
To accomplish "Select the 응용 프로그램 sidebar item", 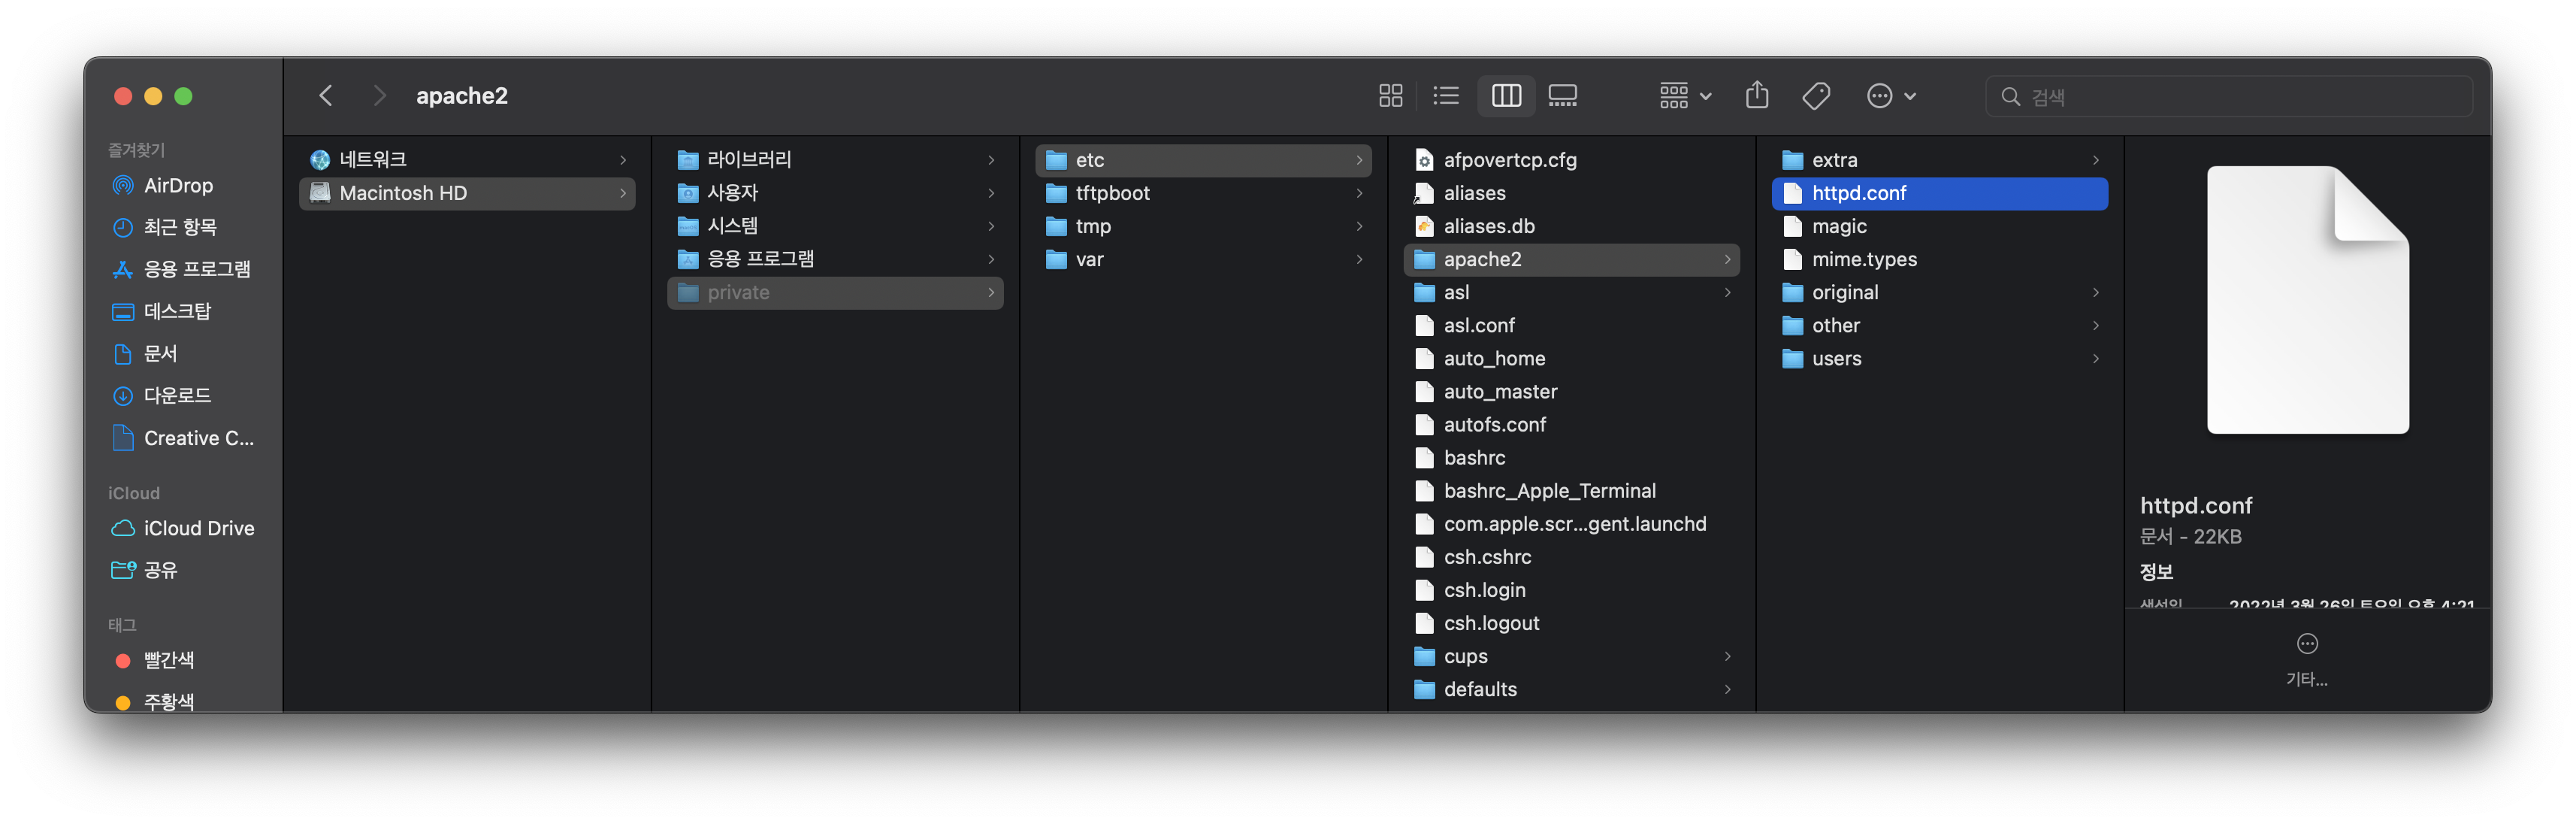I will coord(196,270).
